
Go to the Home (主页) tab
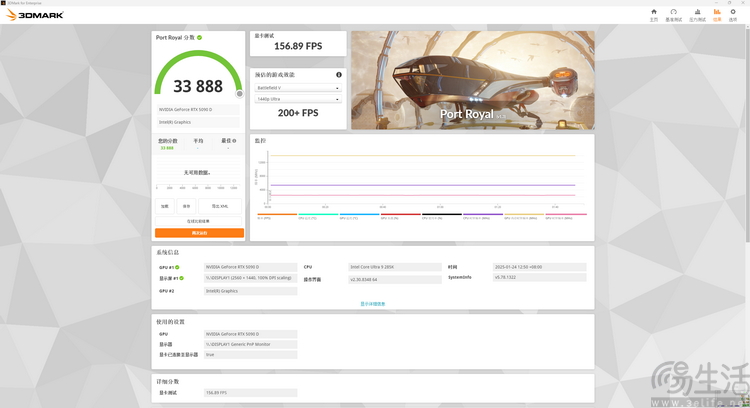pos(654,14)
